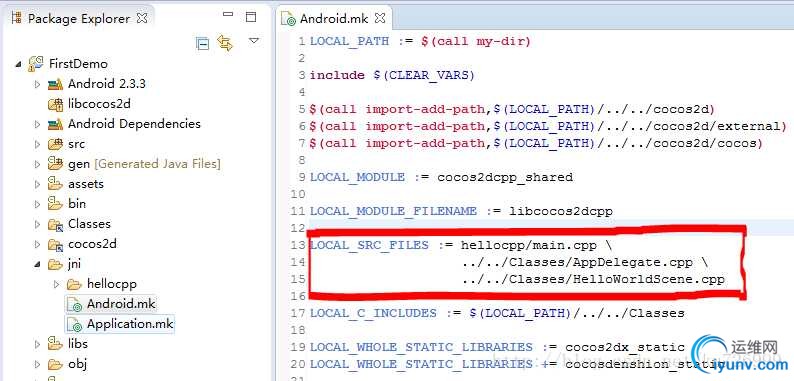Click LOCAL_PATH on line 1
The width and height of the screenshot is (794, 381).
(349, 41)
